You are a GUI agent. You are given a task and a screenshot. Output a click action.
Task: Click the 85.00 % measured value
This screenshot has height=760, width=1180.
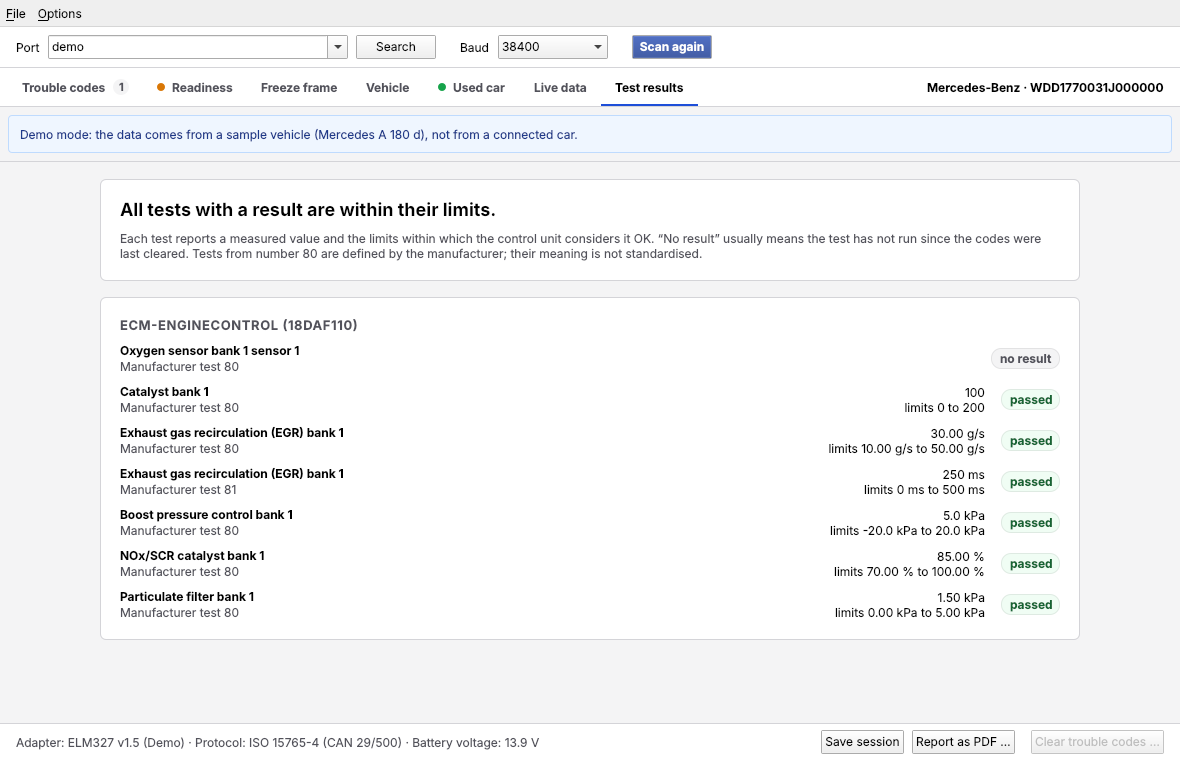tap(960, 556)
